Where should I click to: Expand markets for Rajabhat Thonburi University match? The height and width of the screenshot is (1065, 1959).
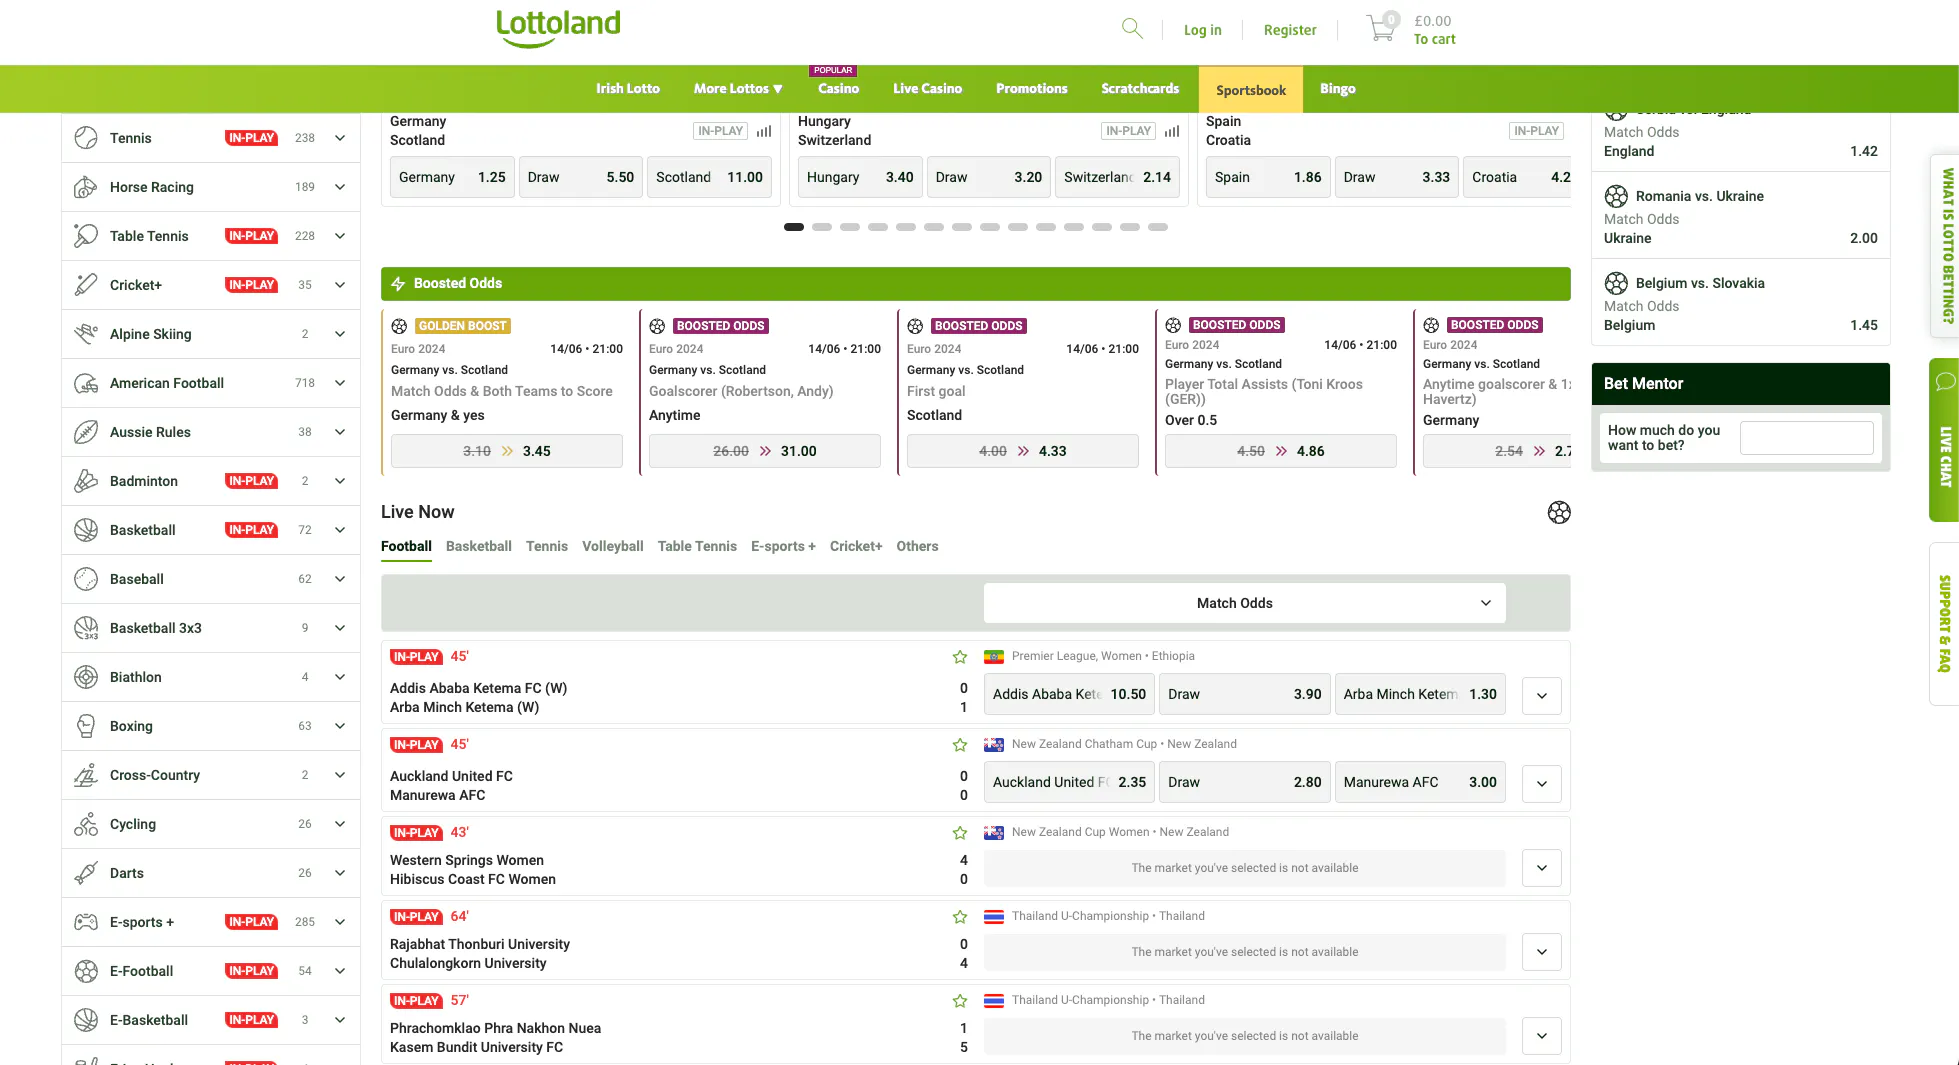pos(1541,952)
